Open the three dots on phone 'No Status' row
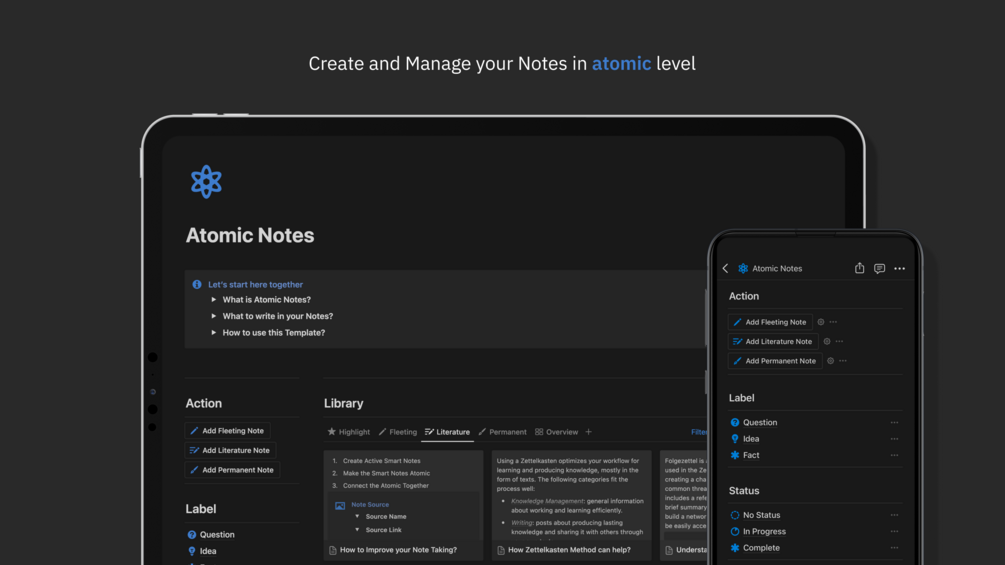This screenshot has height=565, width=1005. pyautogui.click(x=894, y=515)
